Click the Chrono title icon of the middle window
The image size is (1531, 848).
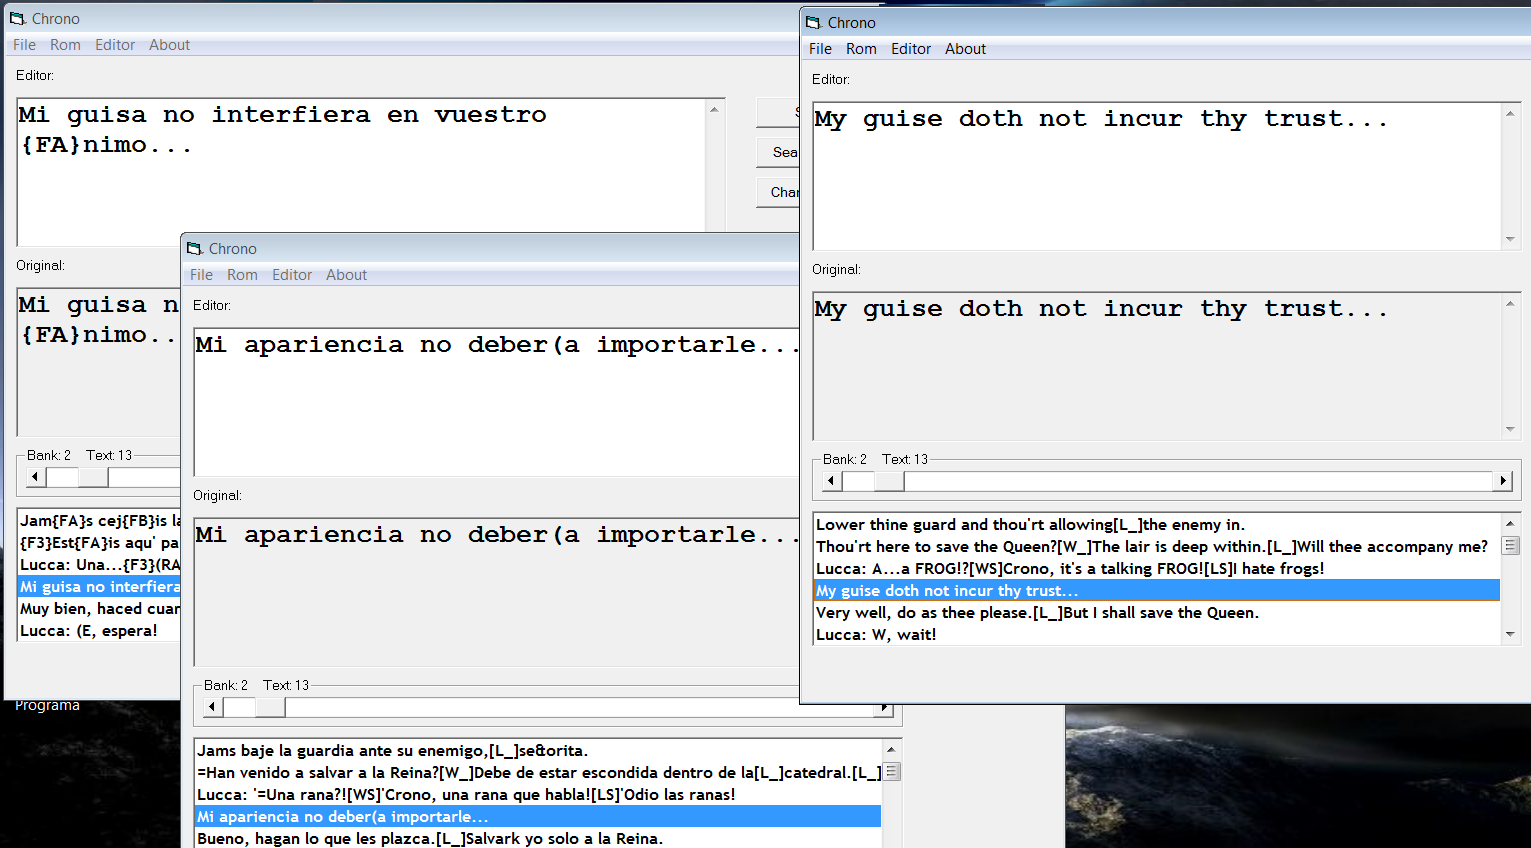195,249
